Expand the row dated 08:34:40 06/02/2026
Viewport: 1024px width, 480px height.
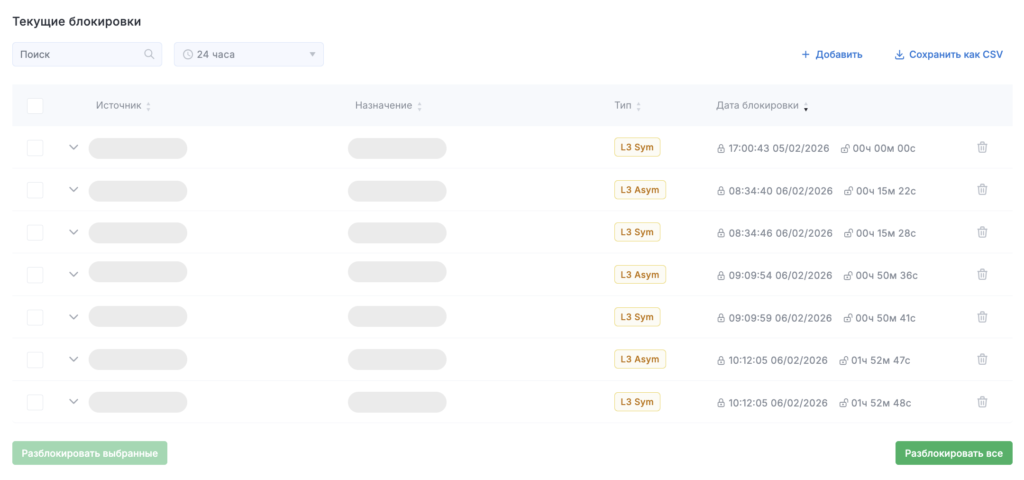pyautogui.click(x=73, y=190)
